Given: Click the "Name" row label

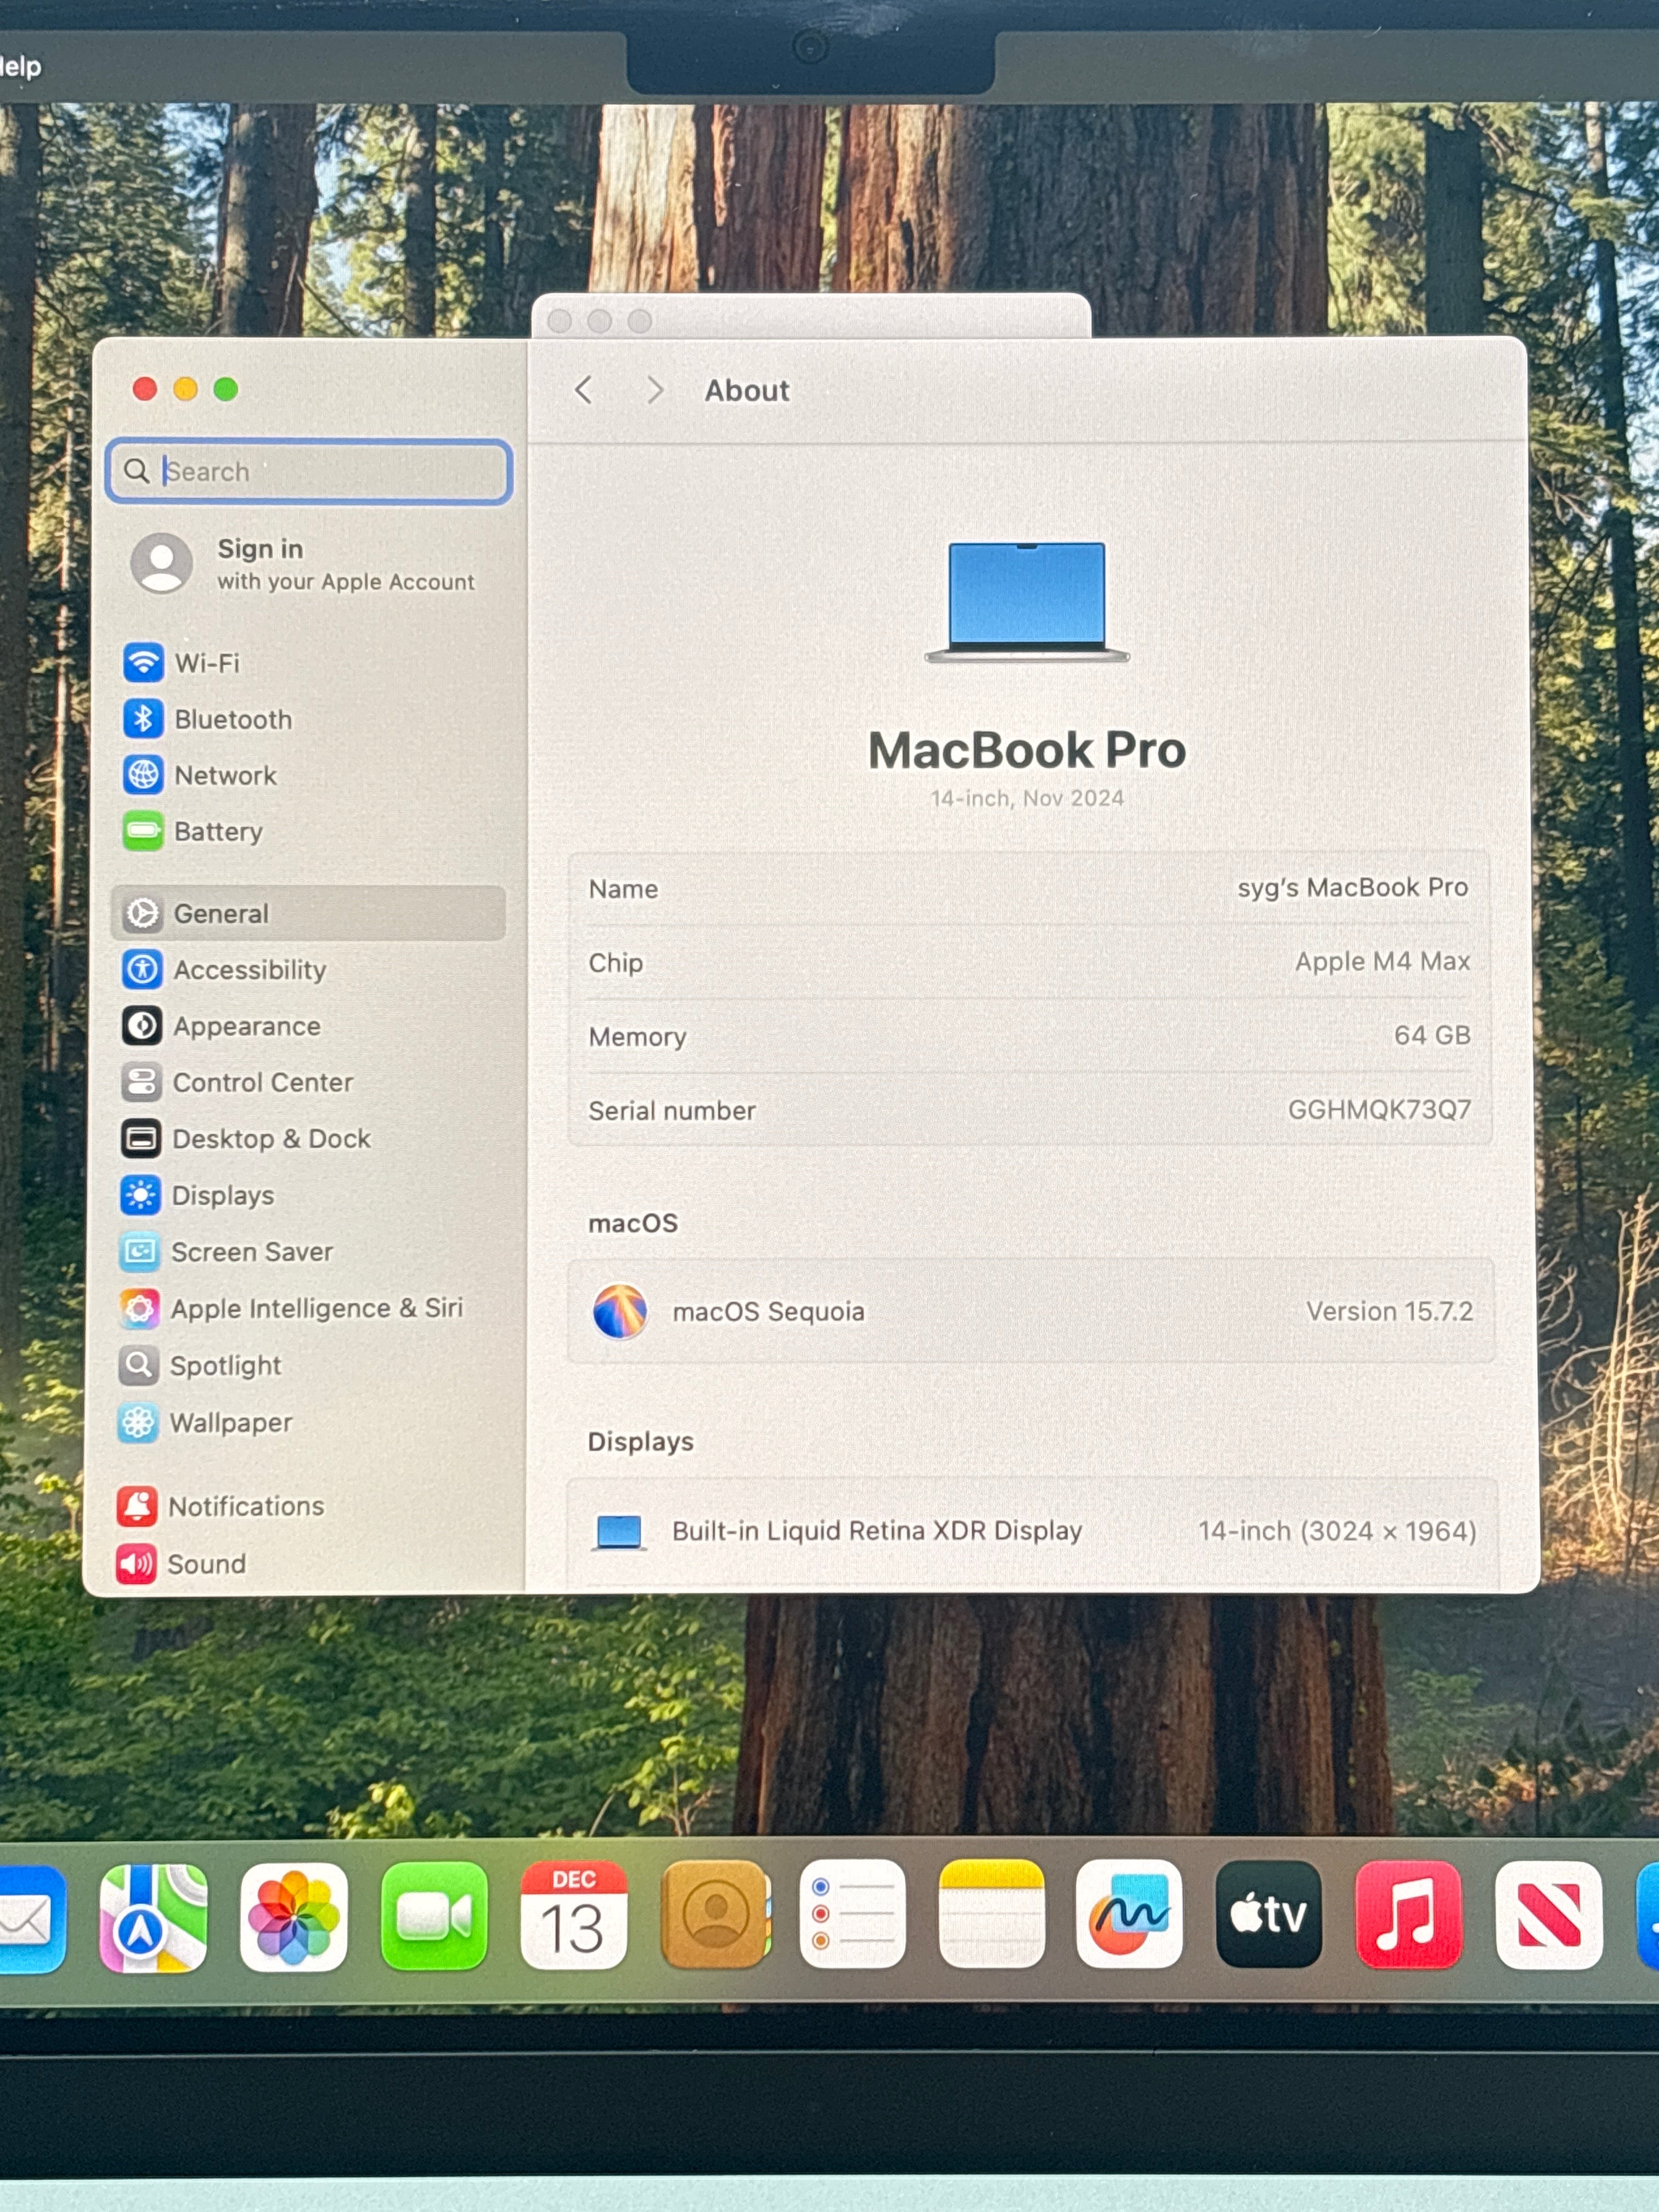Looking at the screenshot, I should point(623,889).
